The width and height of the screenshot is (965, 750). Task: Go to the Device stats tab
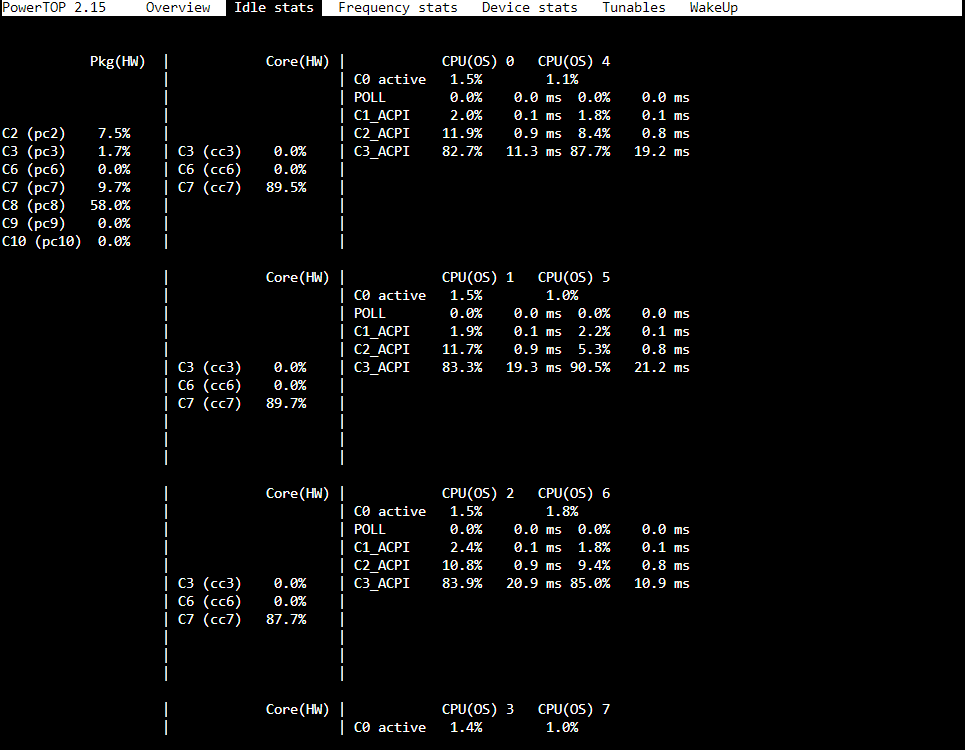[530, 7]
